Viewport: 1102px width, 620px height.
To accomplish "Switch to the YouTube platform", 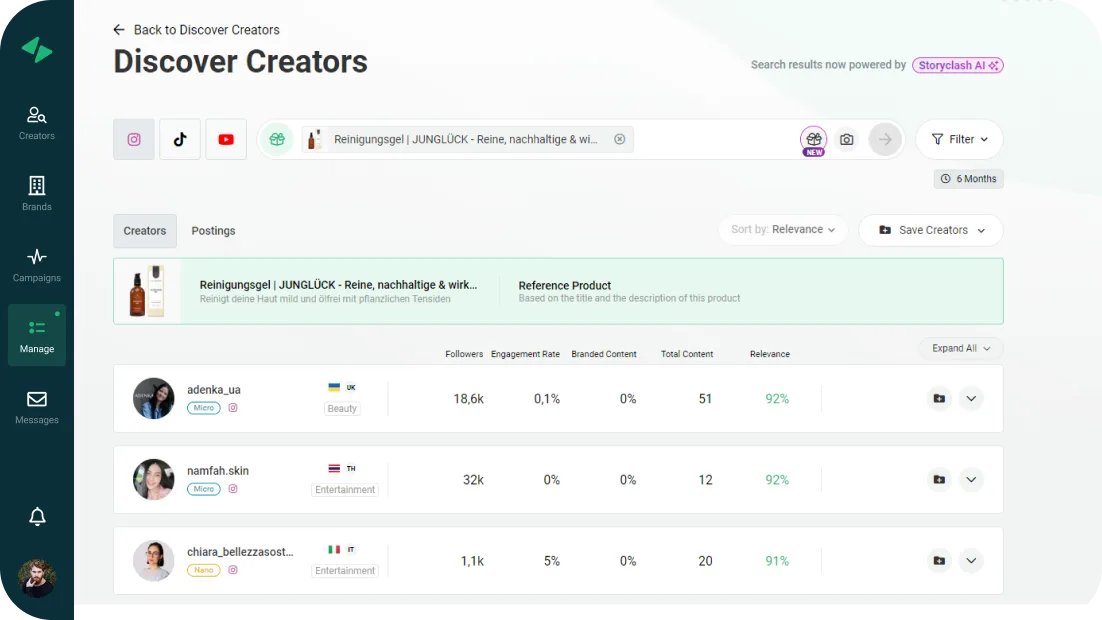I will [226, 140].
